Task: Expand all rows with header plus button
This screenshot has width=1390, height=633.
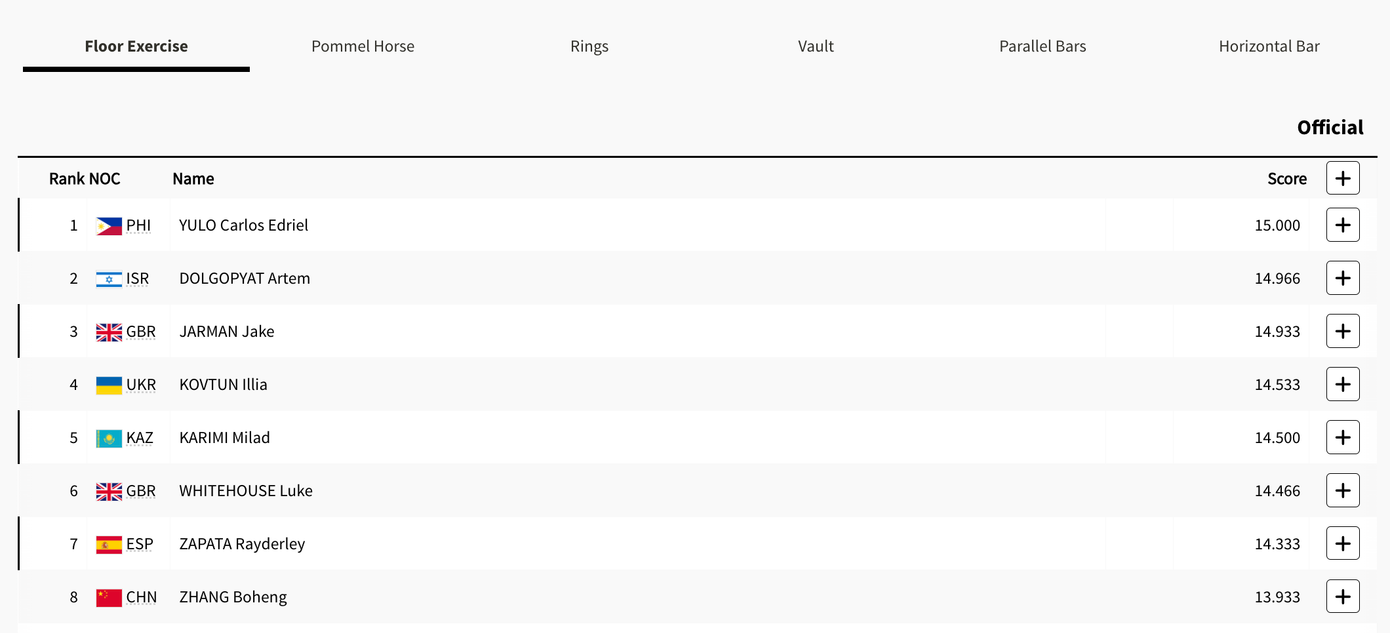Action: (1342, 178)
